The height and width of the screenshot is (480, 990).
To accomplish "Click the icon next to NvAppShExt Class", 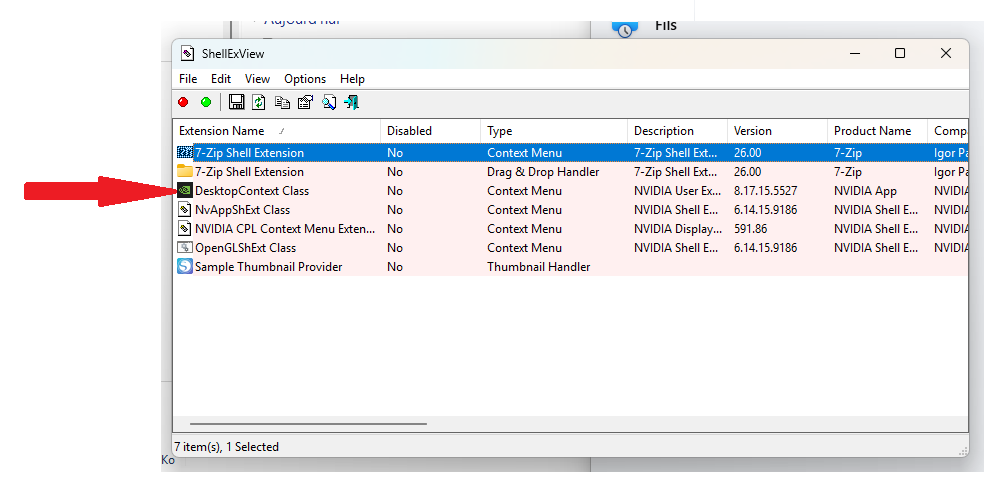I will 185,209.
